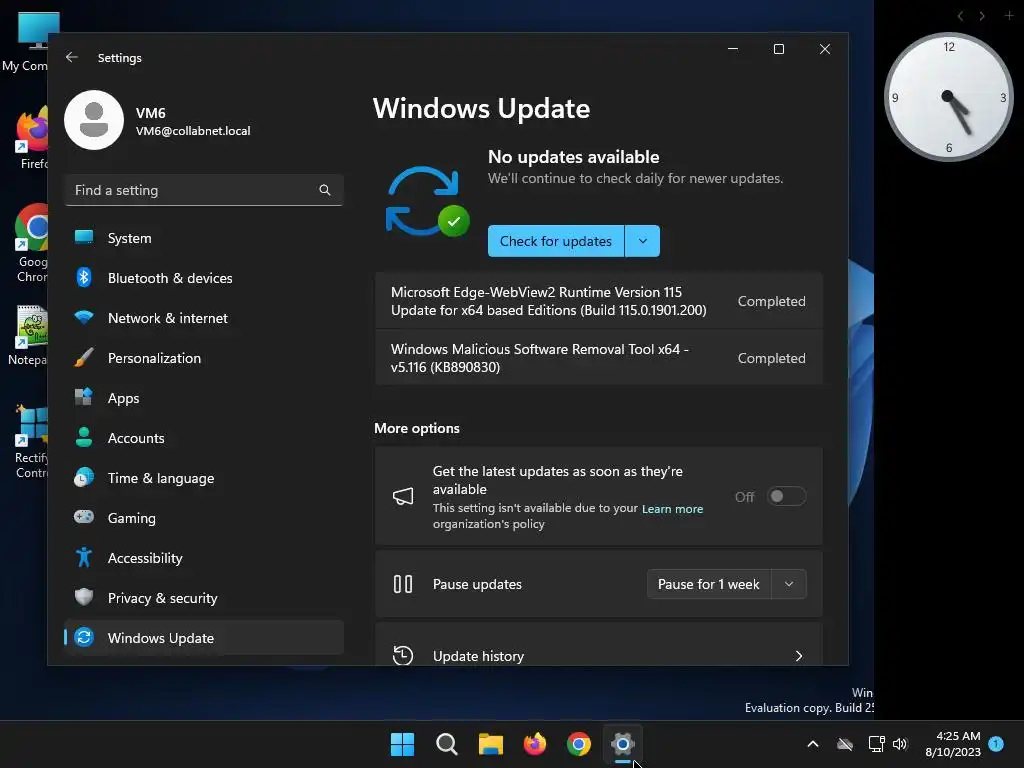Click inside the Find a setting search box

(x=204, y=190)
